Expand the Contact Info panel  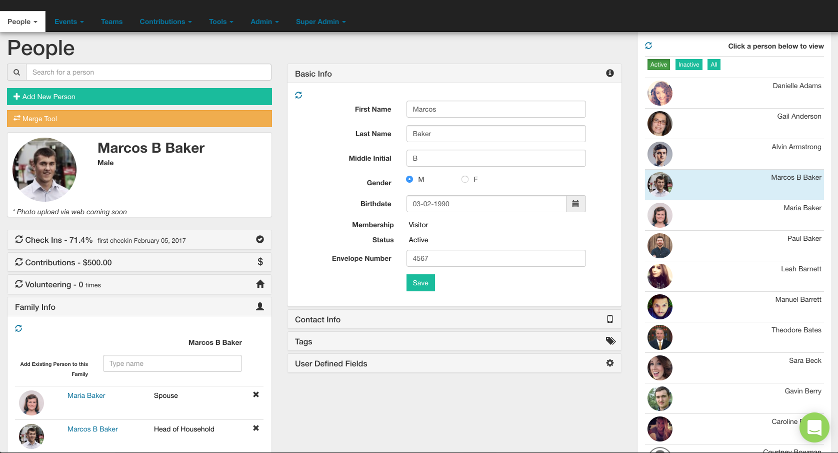(454, 319)
